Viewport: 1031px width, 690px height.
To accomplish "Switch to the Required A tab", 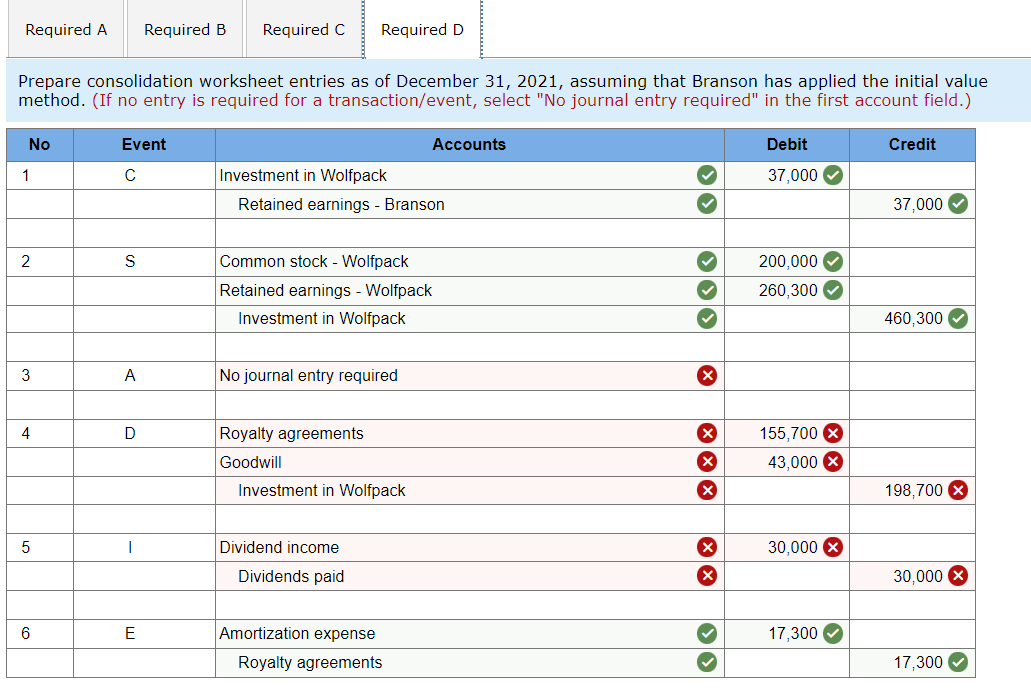I will 66,30.
